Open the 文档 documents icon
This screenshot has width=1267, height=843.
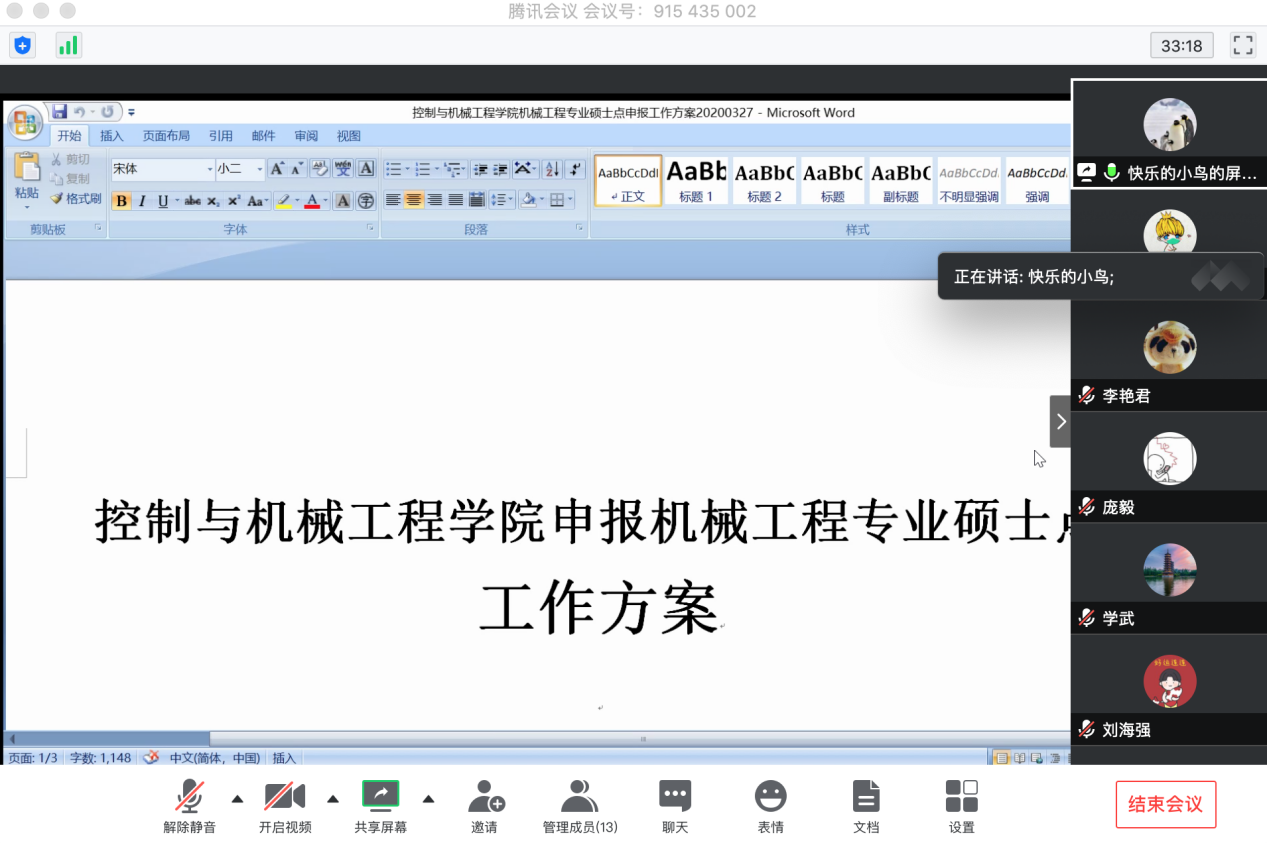[x=866, y=807]
